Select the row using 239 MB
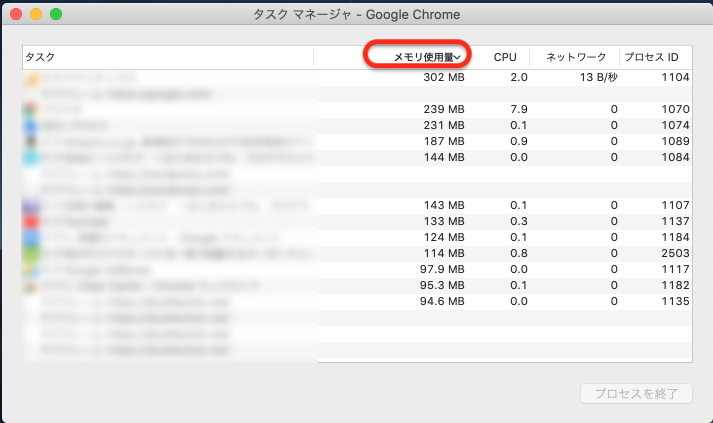Screen dimensions: 713x423 [357, 109]
